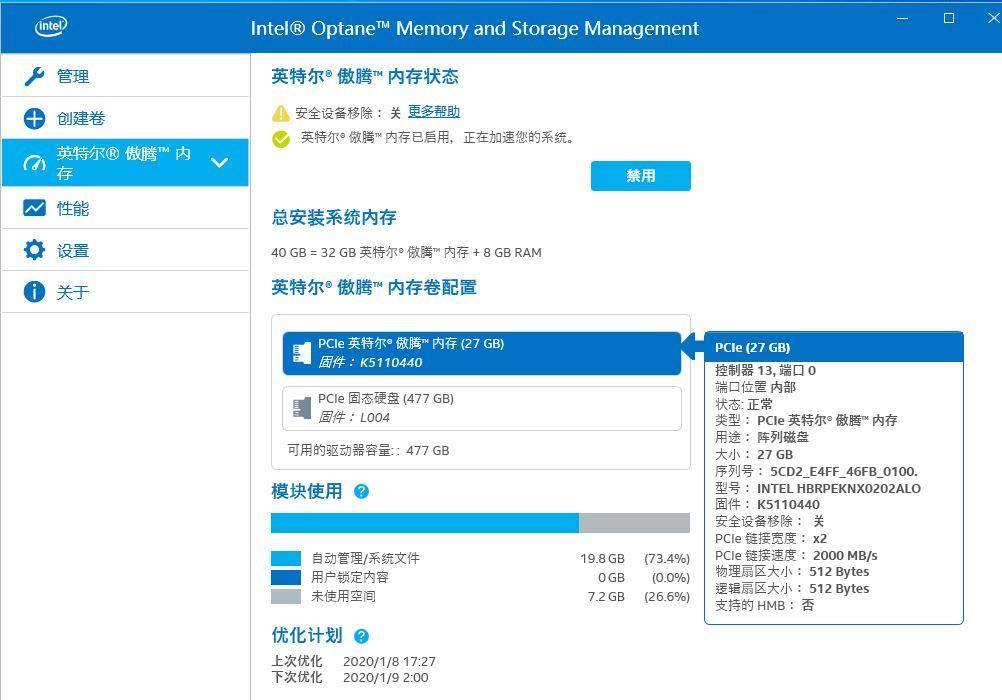Collapse the 英特尔 傲腾 内存 sidebar chevron

coord(219,162)
